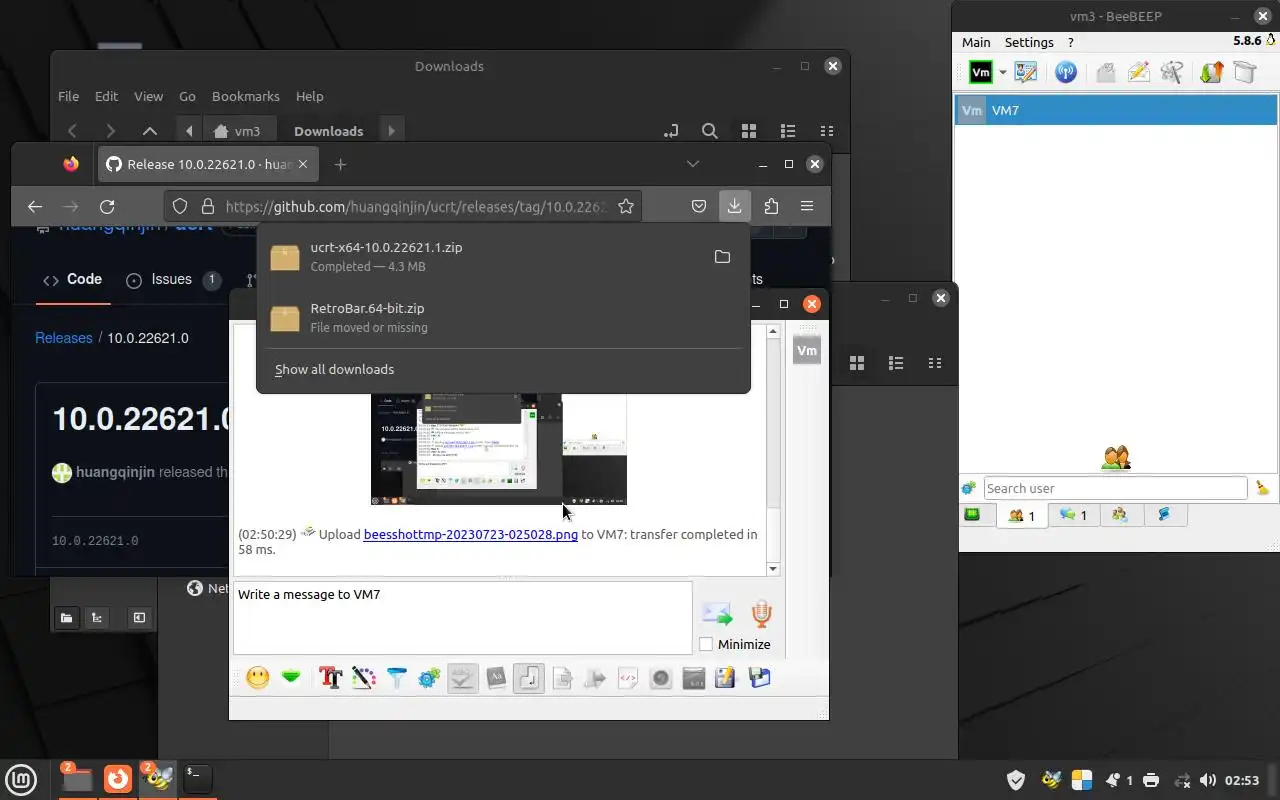The height and width of the screenshot is (800, 1280).
Task: Click the blue broadcast antenna icon
Action: pyautogui.click(x=1066, y=72)
